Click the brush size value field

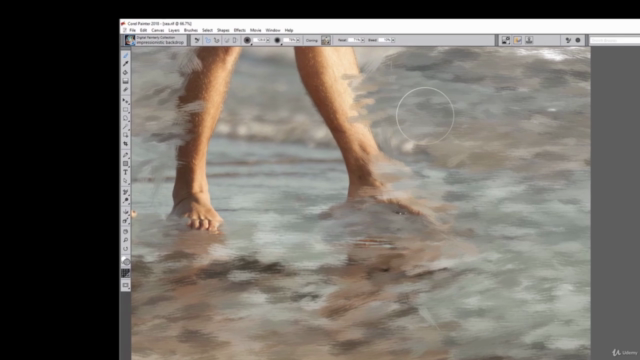pyautogui.click(x=260, y=40)
